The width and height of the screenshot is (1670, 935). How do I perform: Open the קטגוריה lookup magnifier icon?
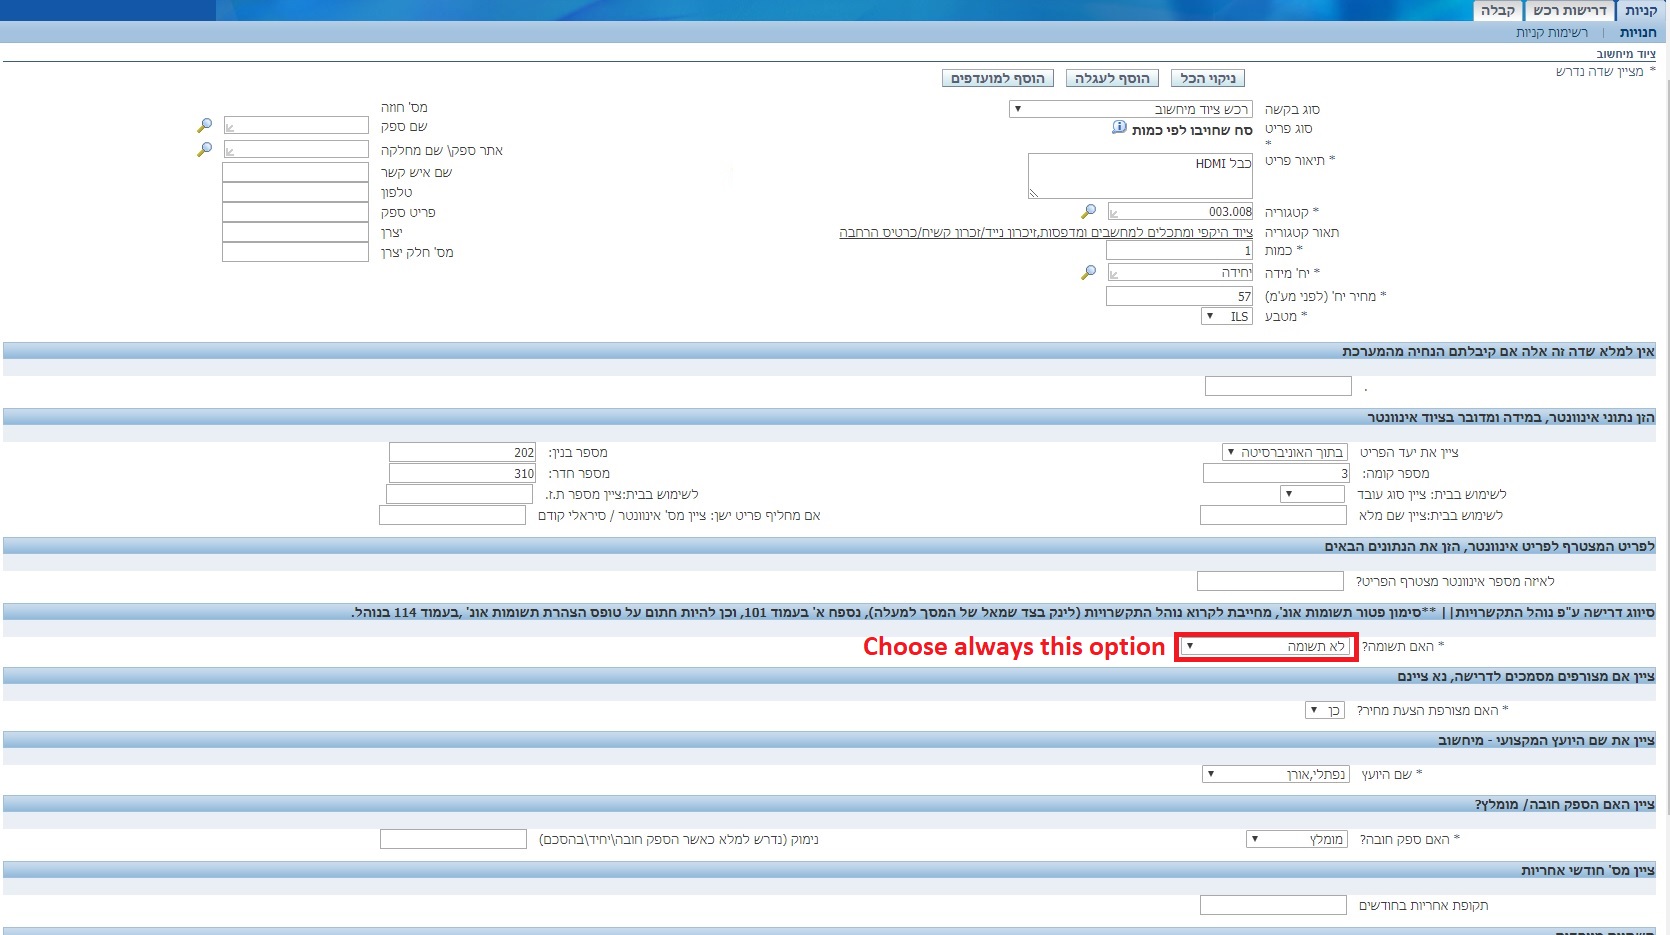coord(1088,211)
